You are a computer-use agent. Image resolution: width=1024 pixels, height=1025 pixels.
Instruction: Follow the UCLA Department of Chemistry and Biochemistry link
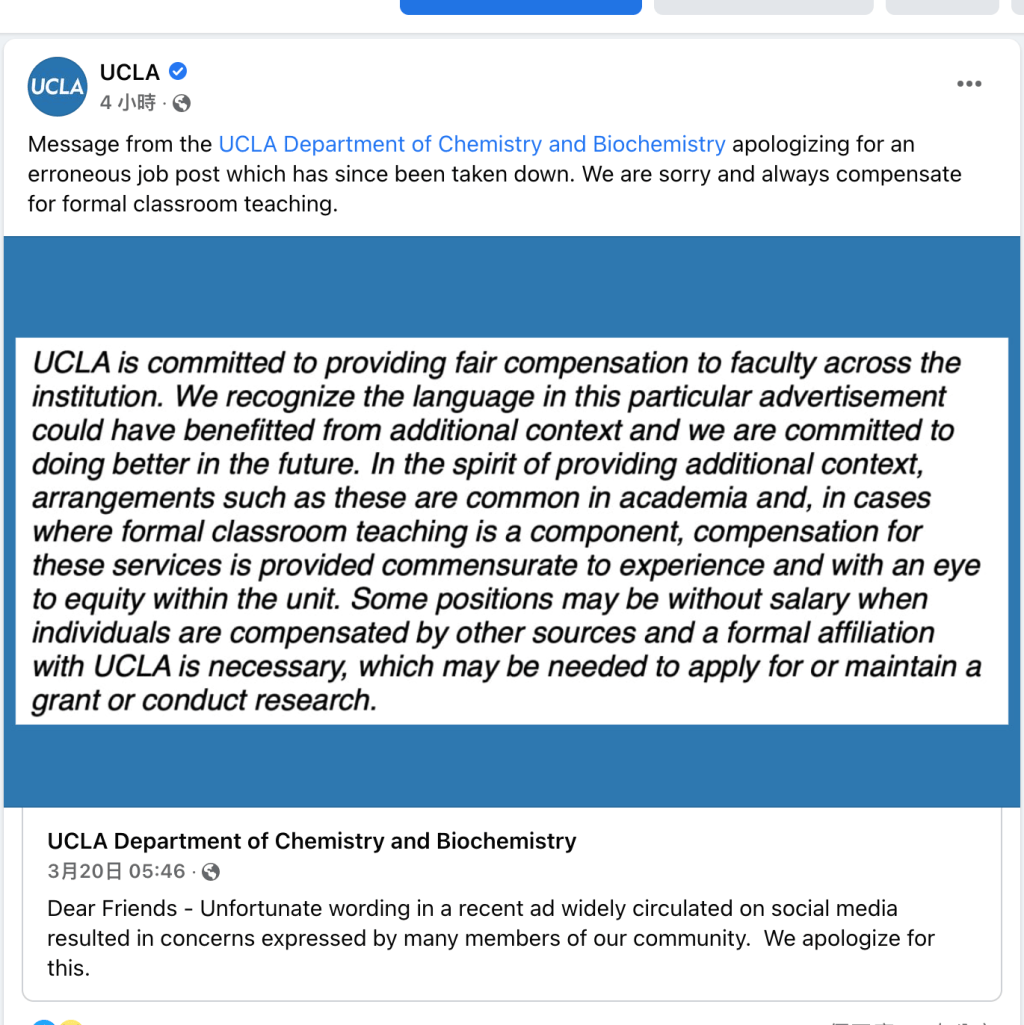471,144
